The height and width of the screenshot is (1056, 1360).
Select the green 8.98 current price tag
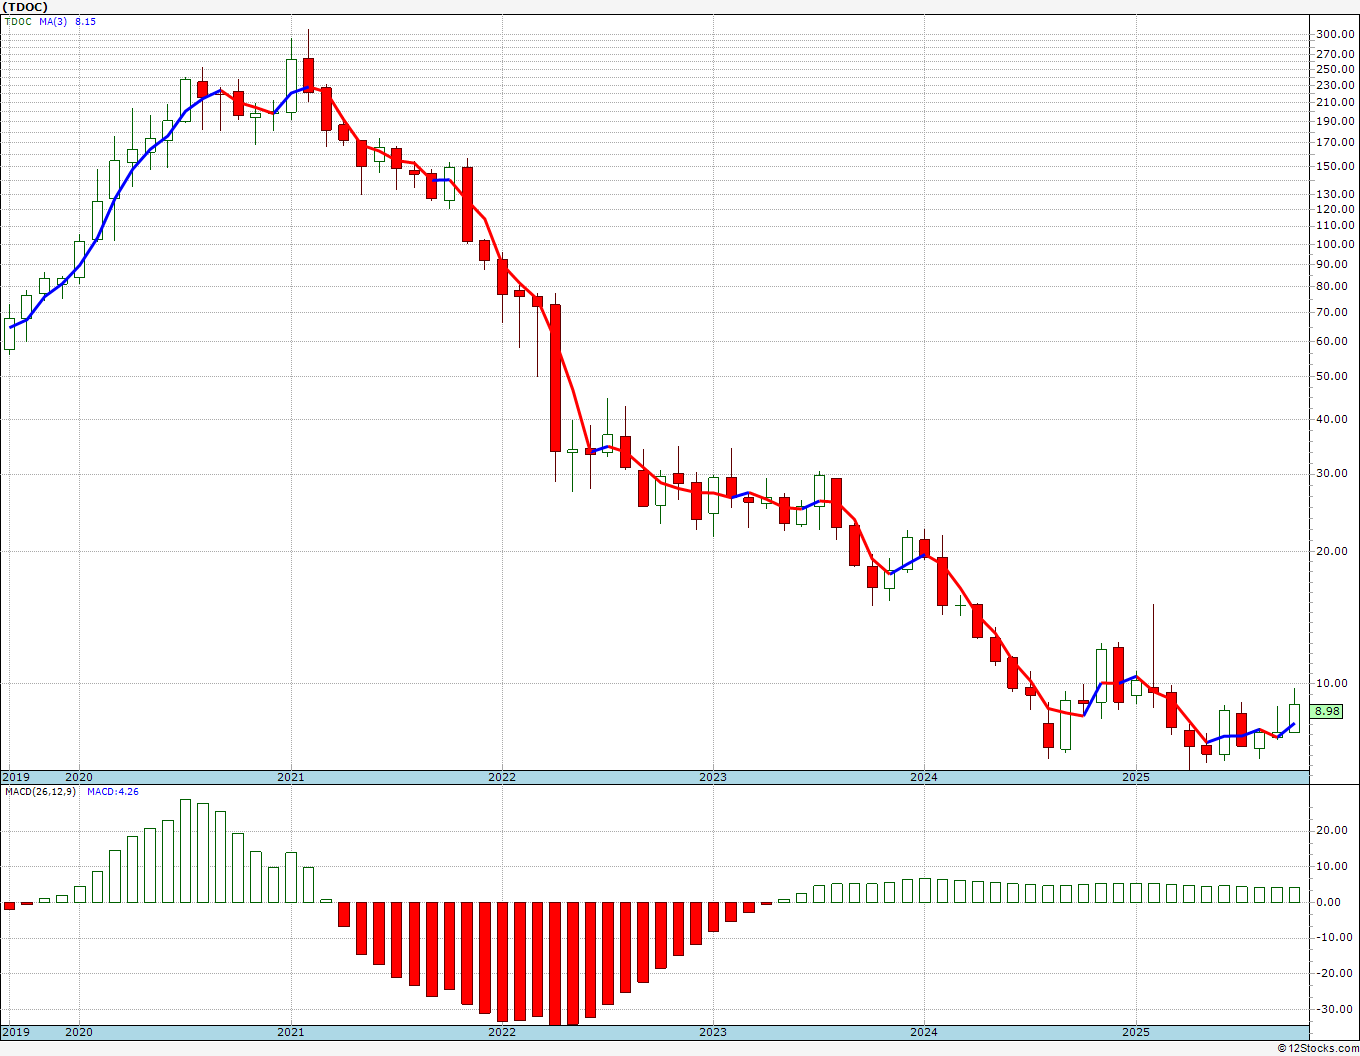(x=1327, y=711)
